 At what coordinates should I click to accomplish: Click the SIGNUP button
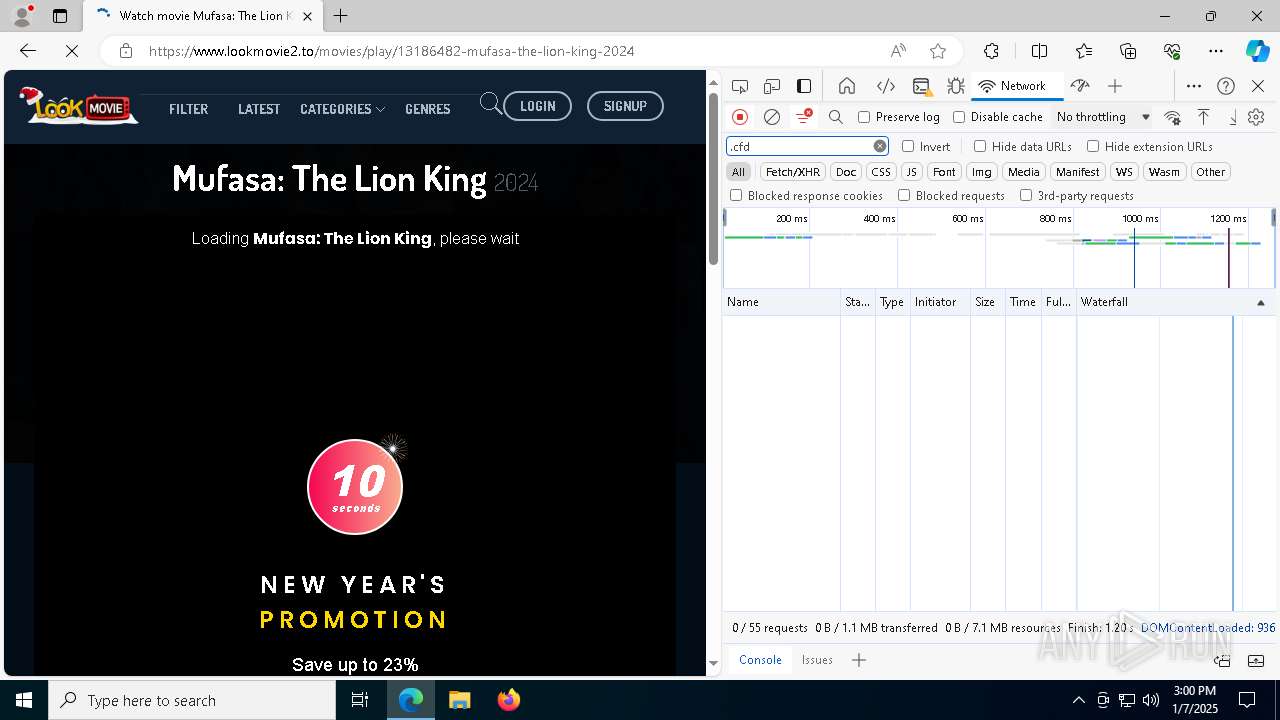[625, 106]
